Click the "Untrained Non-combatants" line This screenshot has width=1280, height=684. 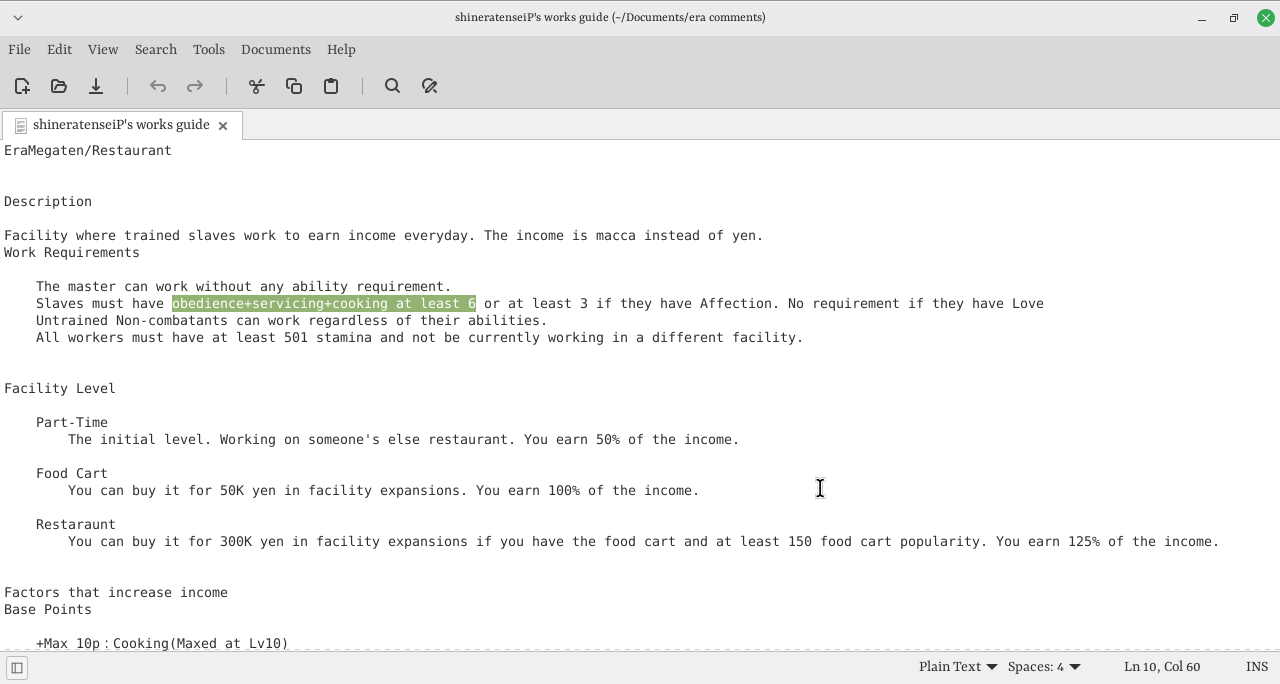(x=292, y=320)
